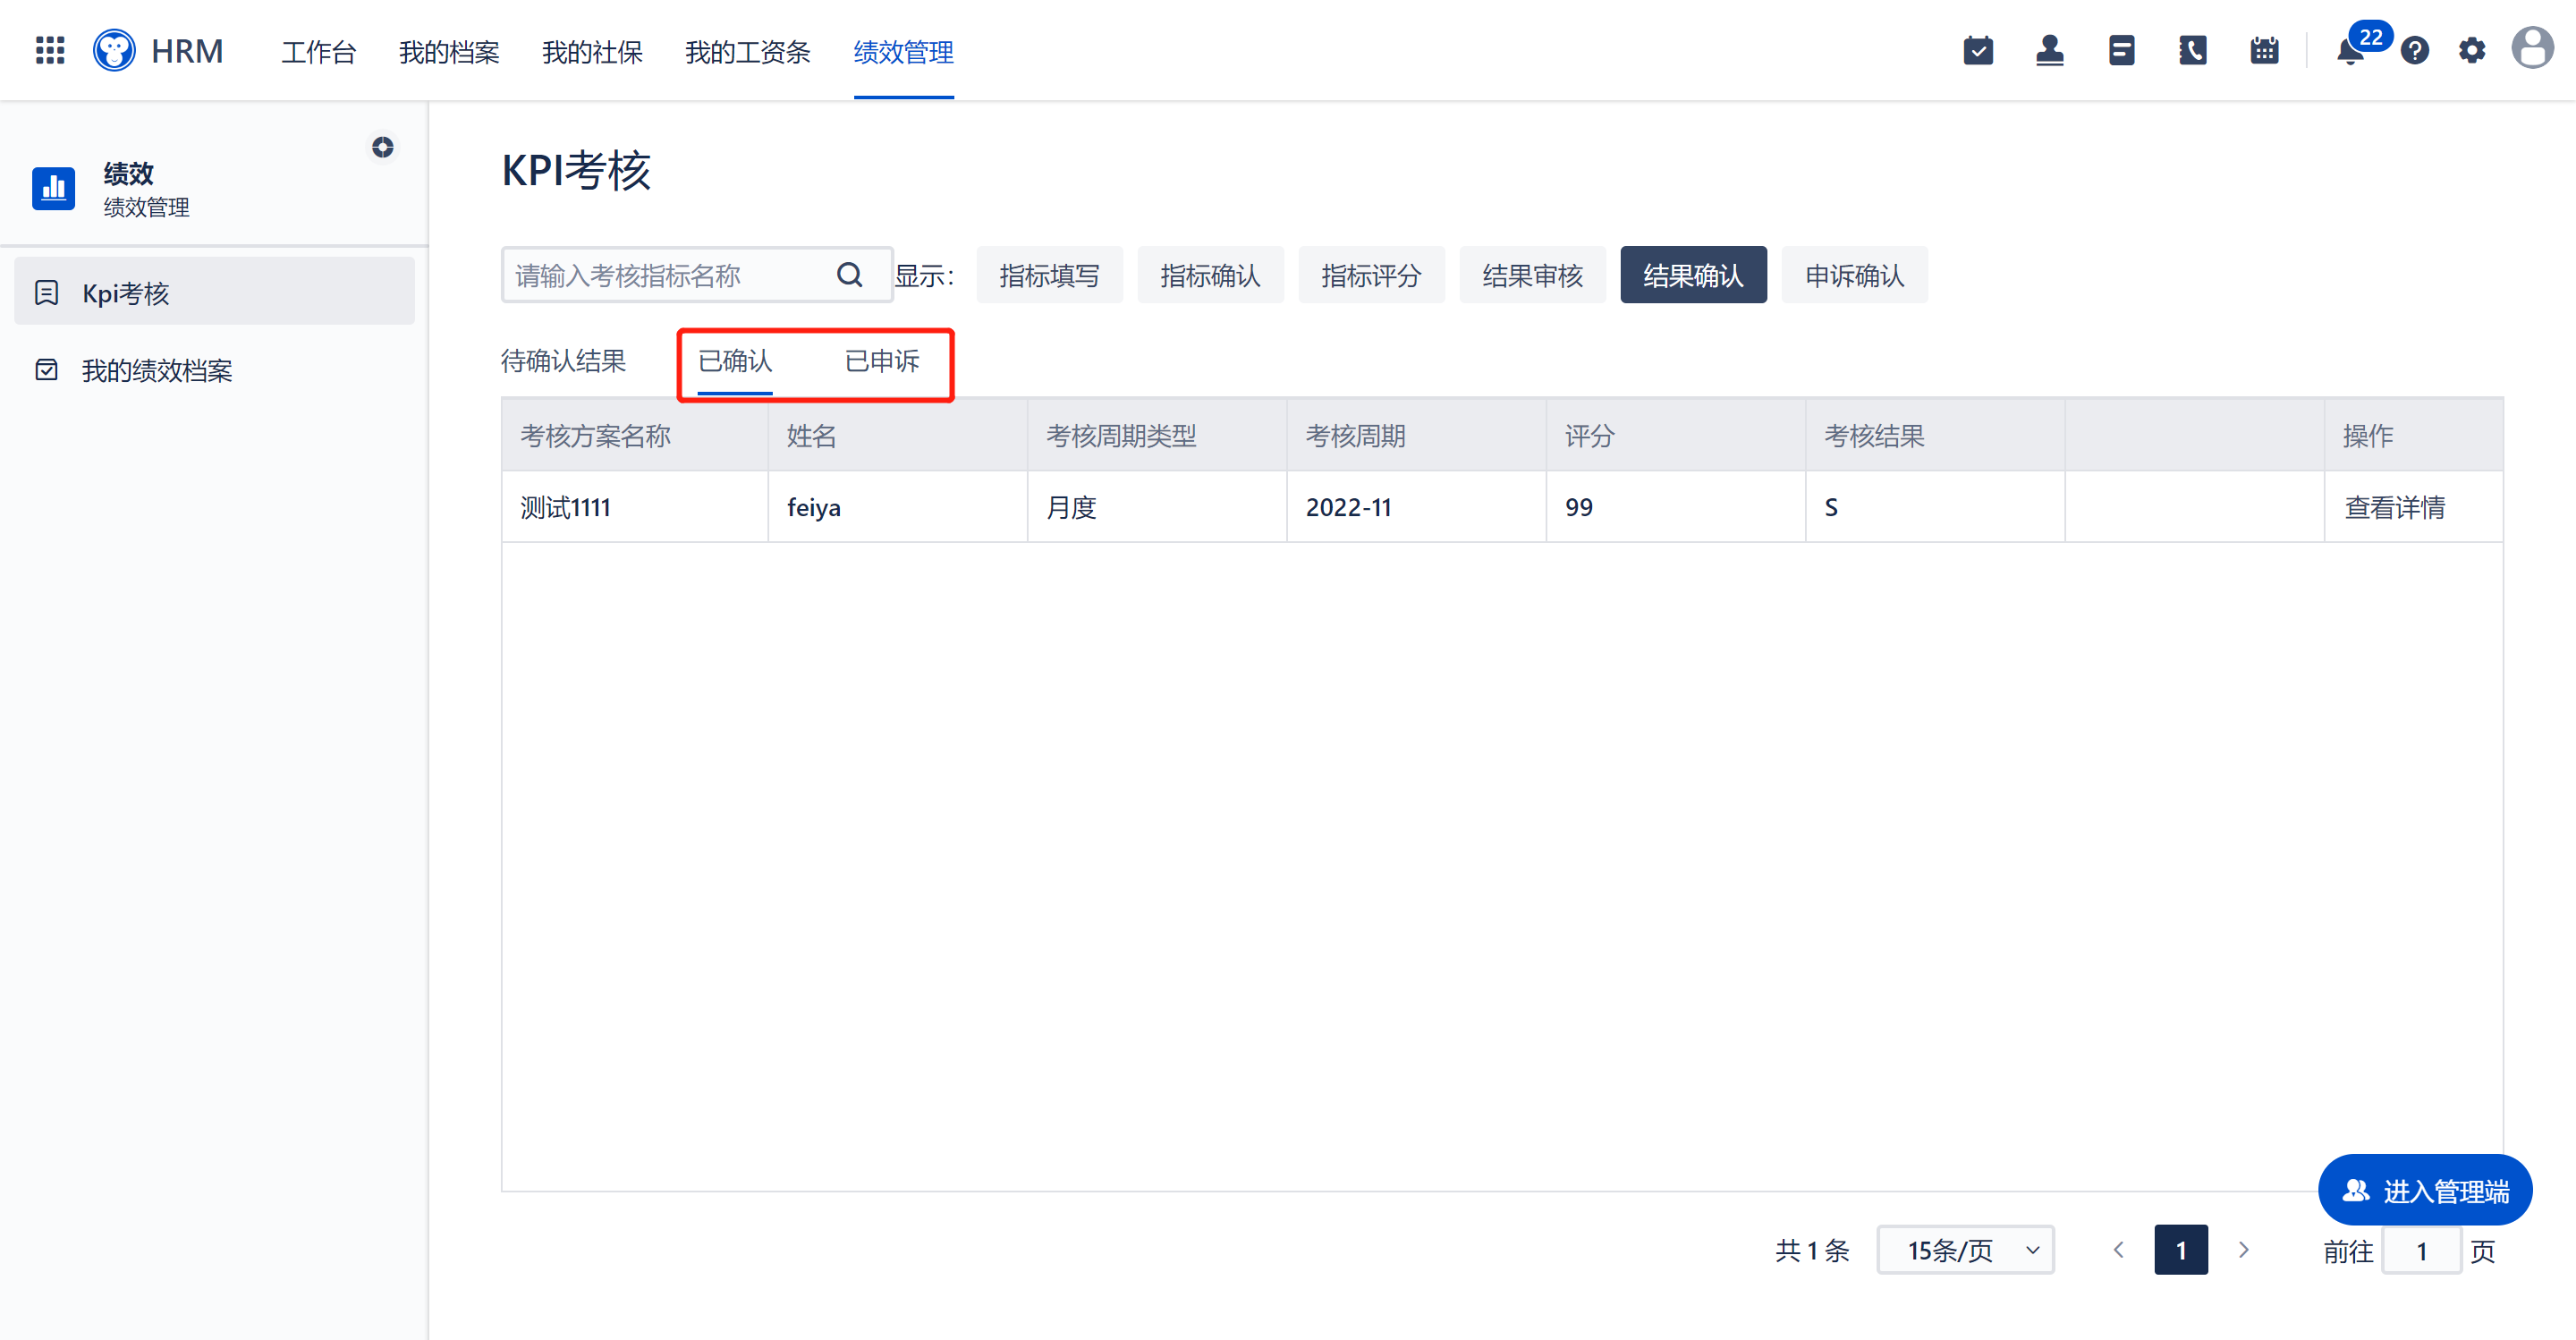Click the blue performance chart icon
2576x1340 pixels.
(53, 188)
